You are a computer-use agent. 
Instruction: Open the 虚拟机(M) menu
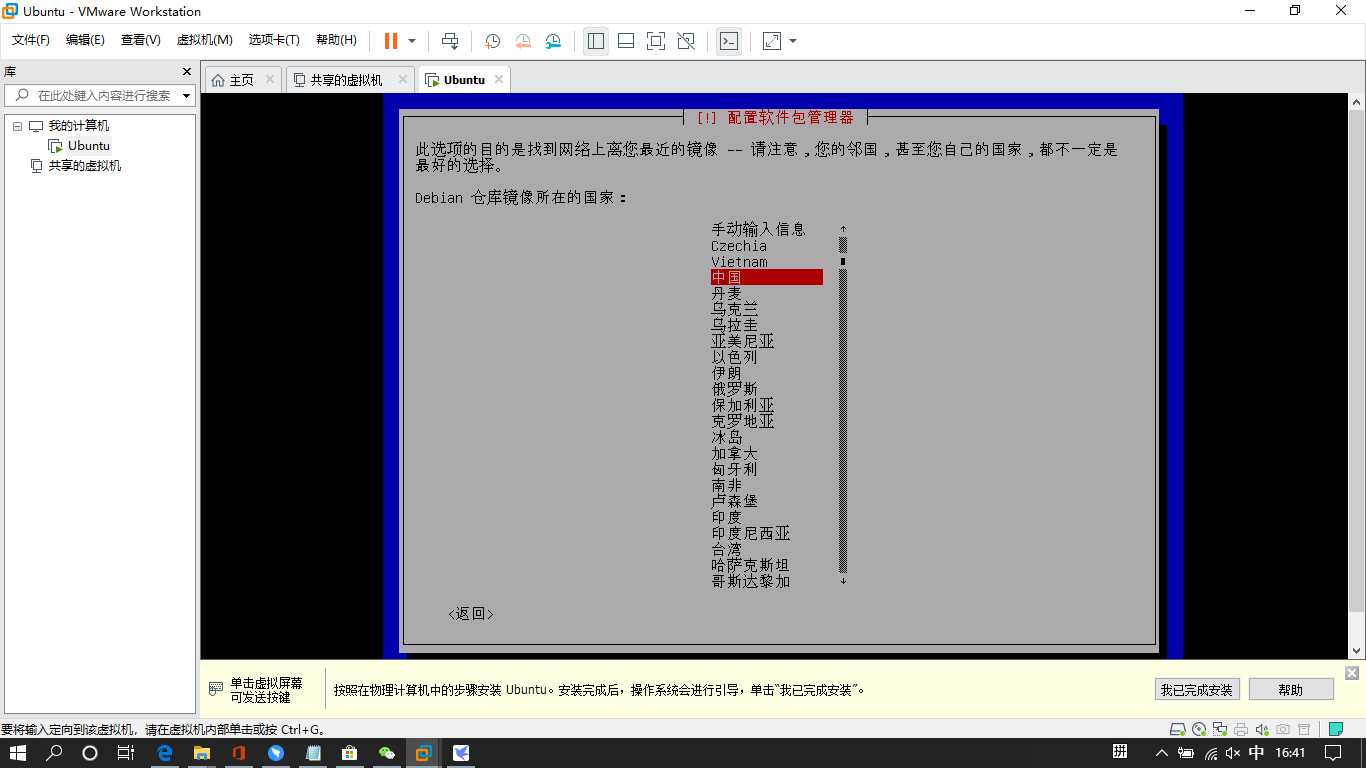tap(204, 40)
